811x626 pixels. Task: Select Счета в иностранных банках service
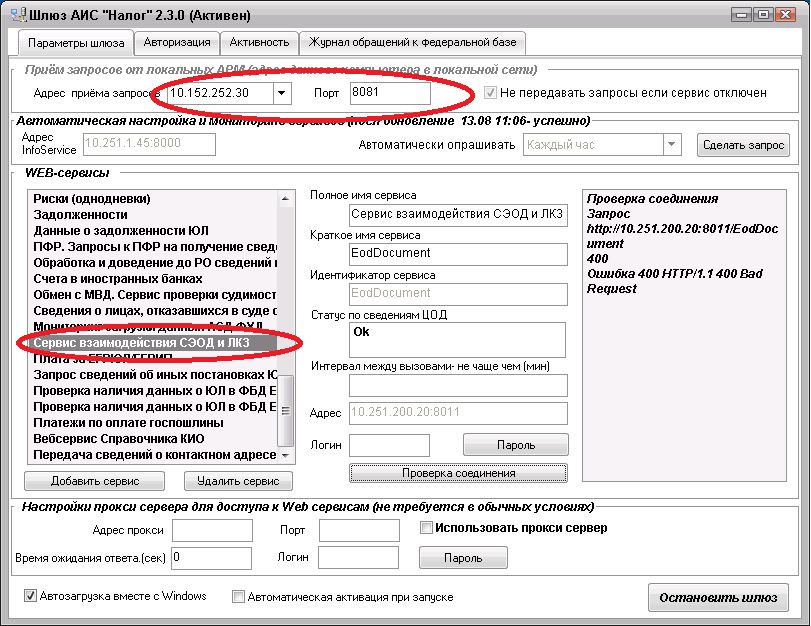click(118, 279)
